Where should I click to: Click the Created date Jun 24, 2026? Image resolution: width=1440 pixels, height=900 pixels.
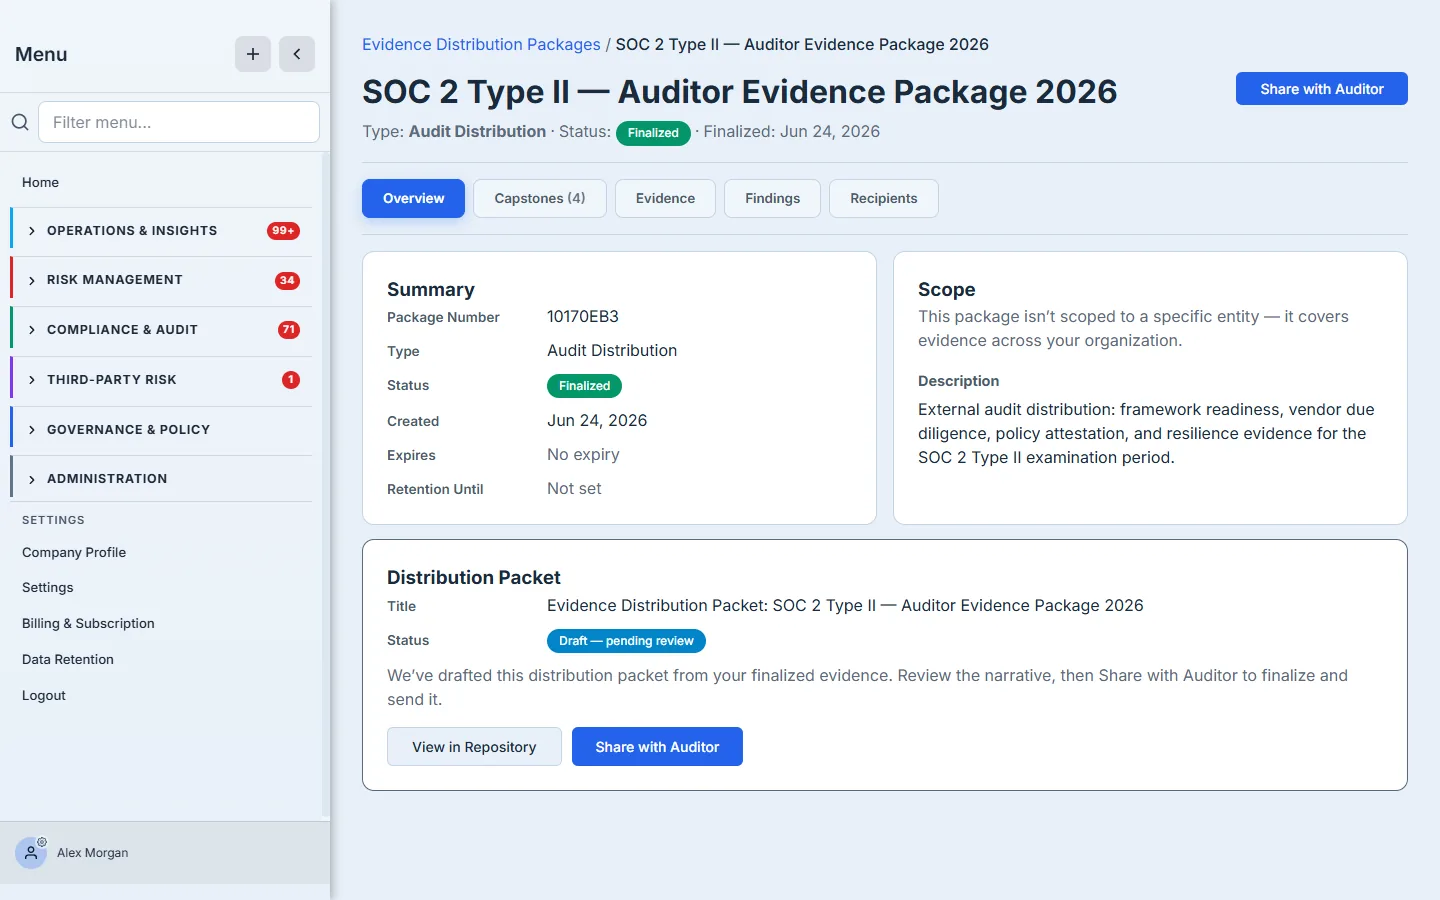597,420
